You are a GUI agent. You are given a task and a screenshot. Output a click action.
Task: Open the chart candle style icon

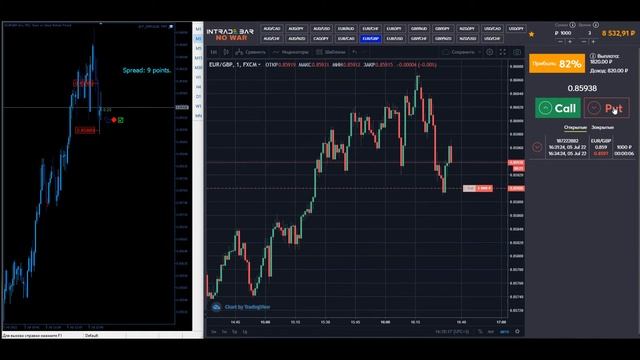pos(226,52)
